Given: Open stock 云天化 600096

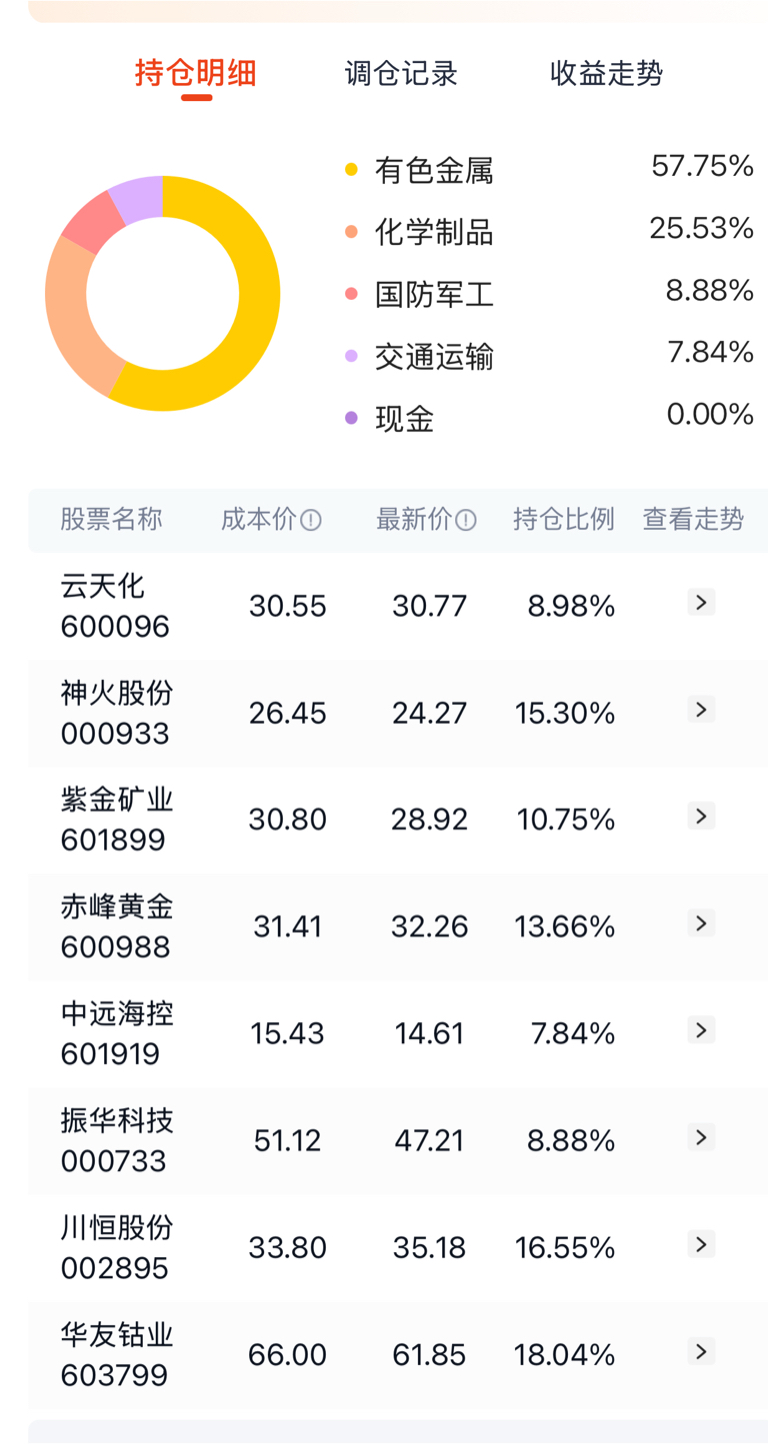Looking at the screenshot, I should pyautogui.click(x=114, y=606).
